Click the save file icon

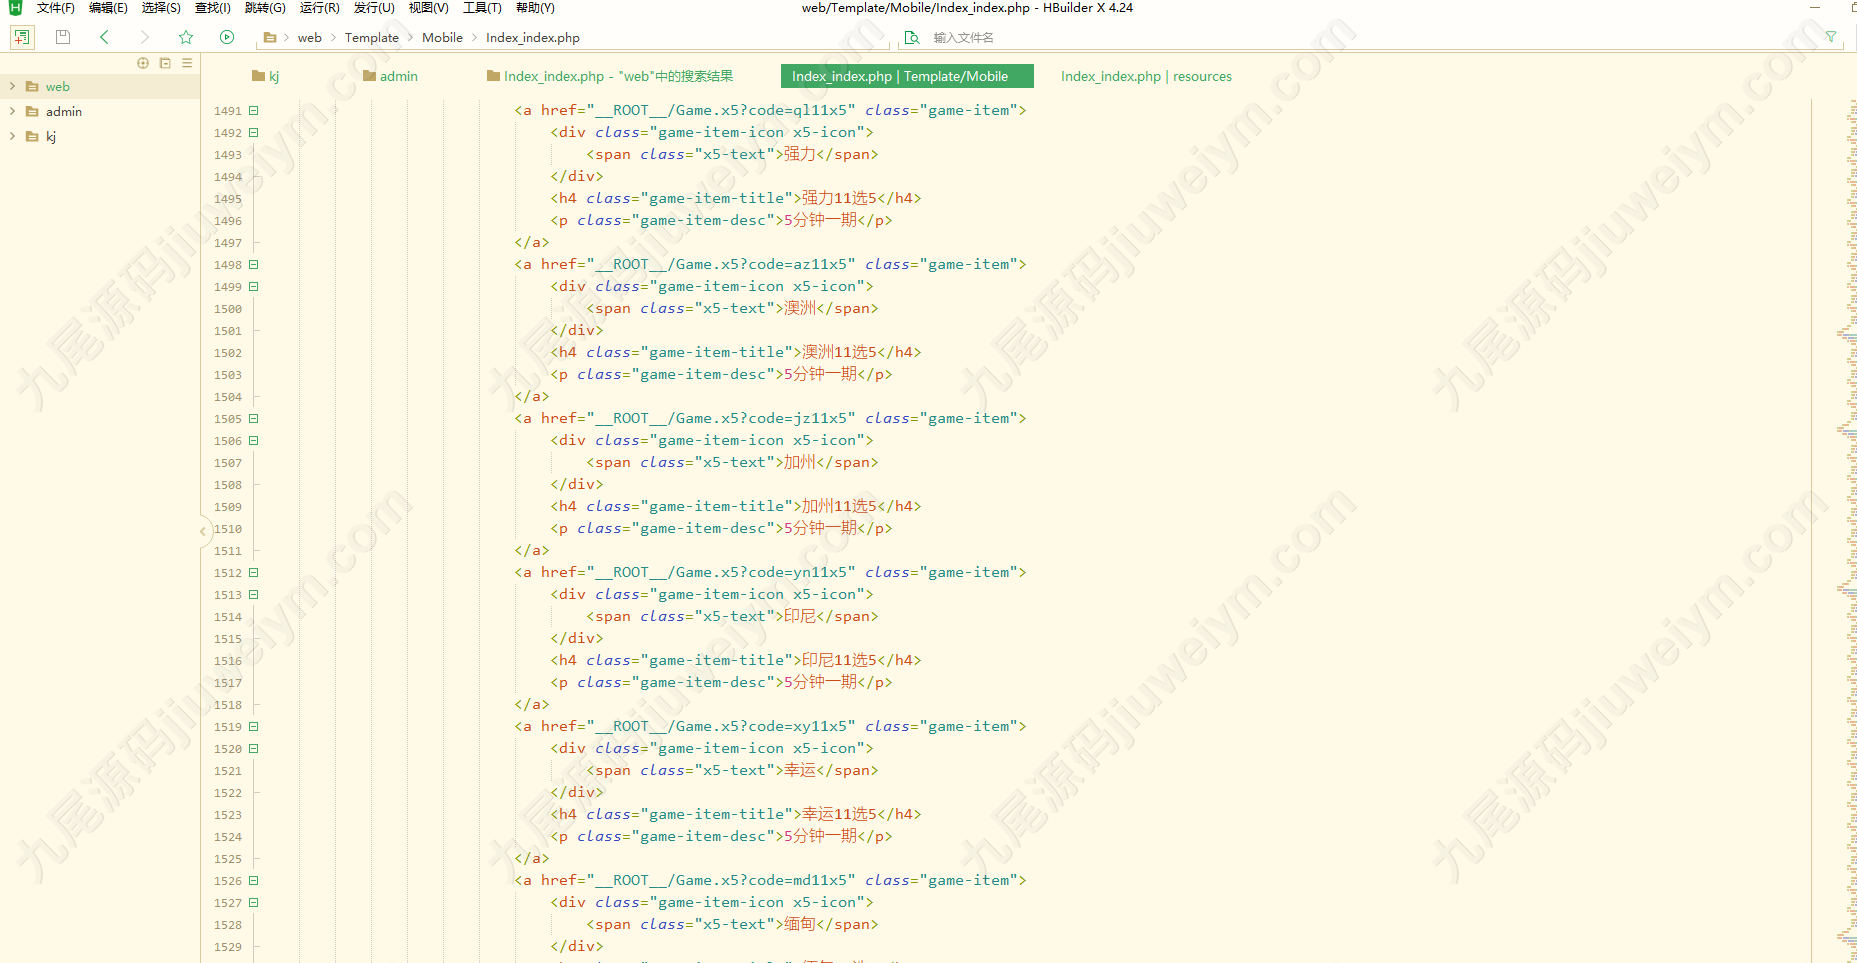[x=63, y=37]
